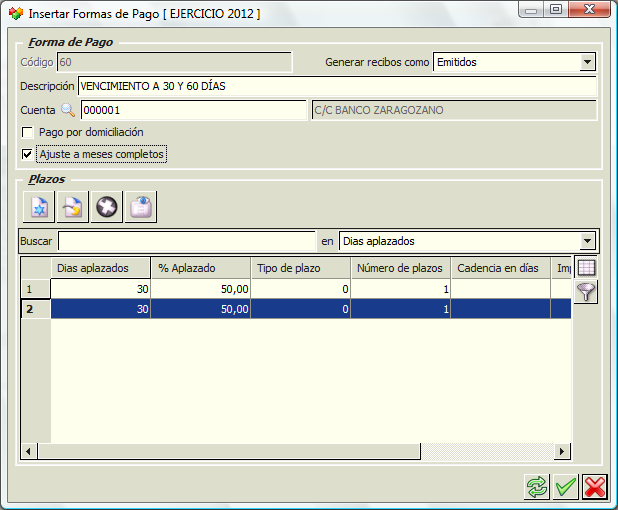Accept with the green checkmark button
The height and width of the screenshot is (510, 618).
[566, 487]
